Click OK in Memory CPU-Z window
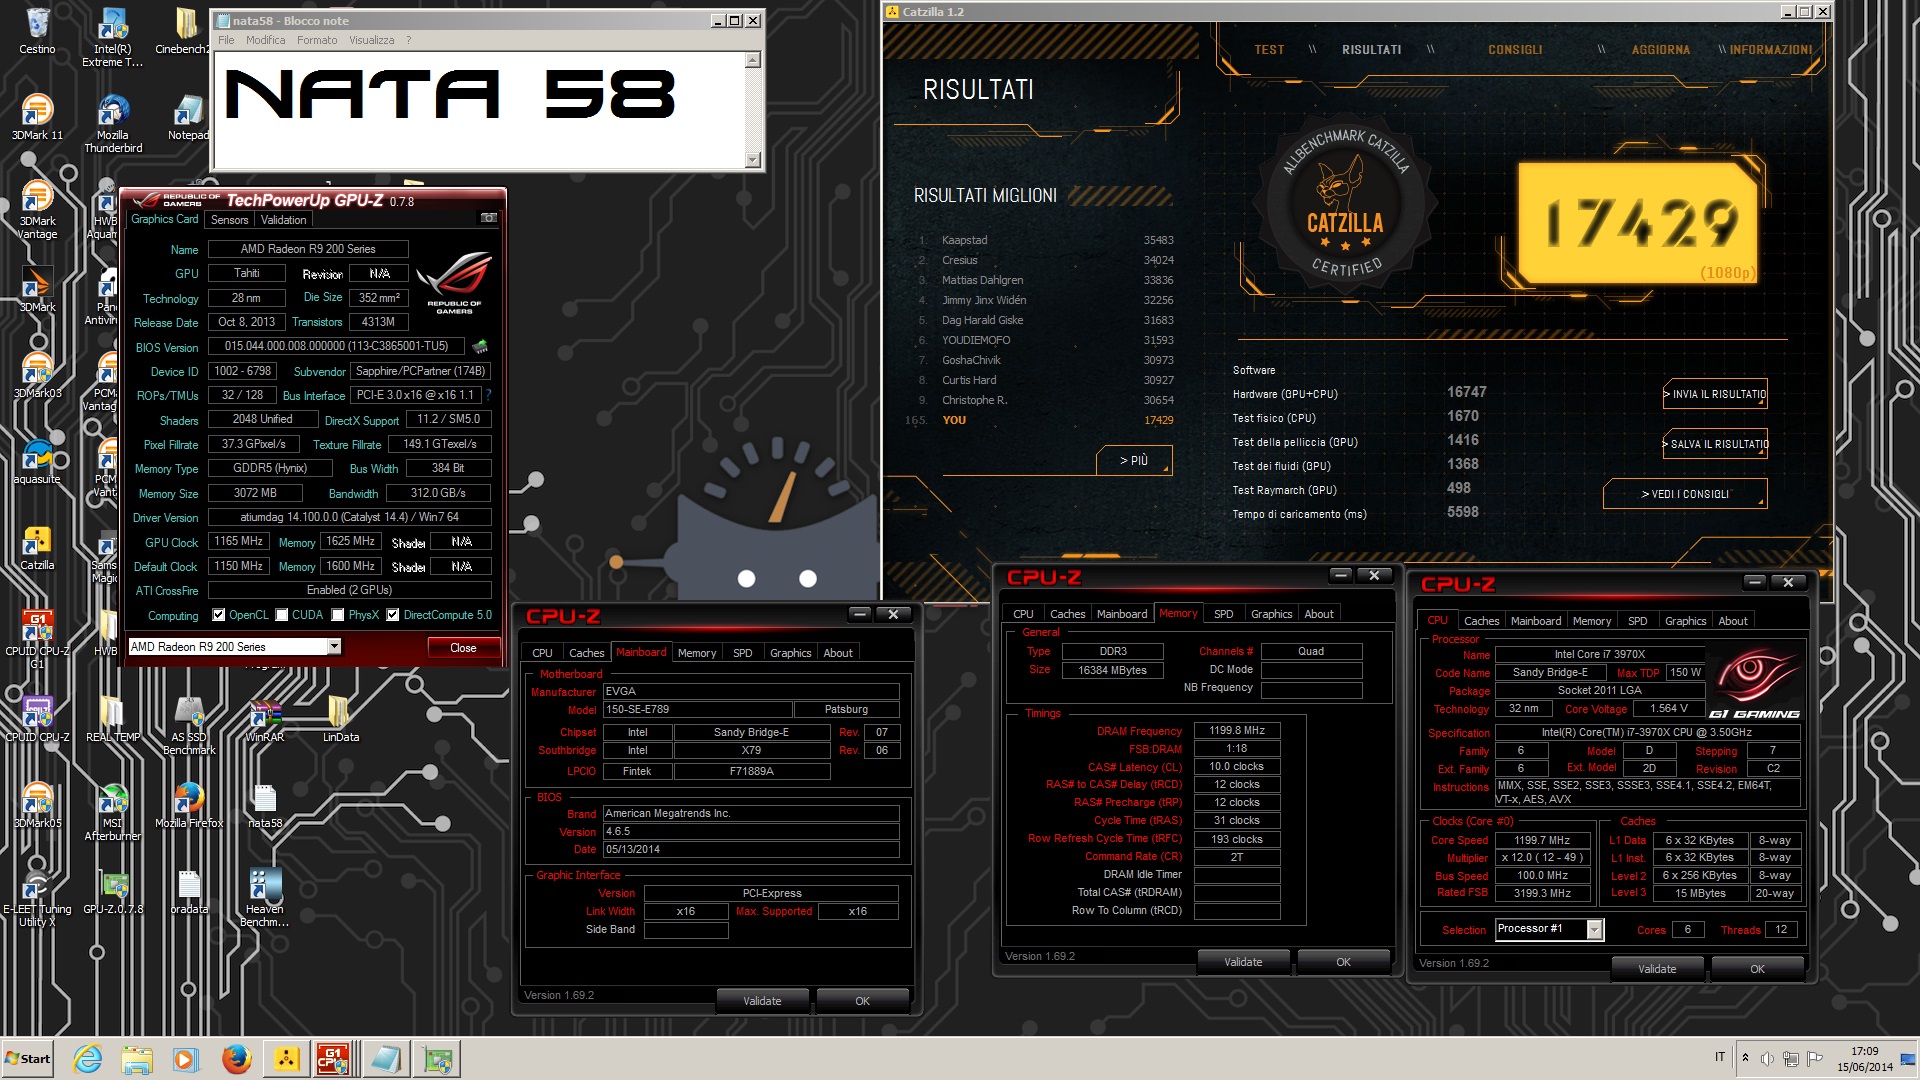This screenshot has width=1920, height=1080. click(x=1343, y=962)
